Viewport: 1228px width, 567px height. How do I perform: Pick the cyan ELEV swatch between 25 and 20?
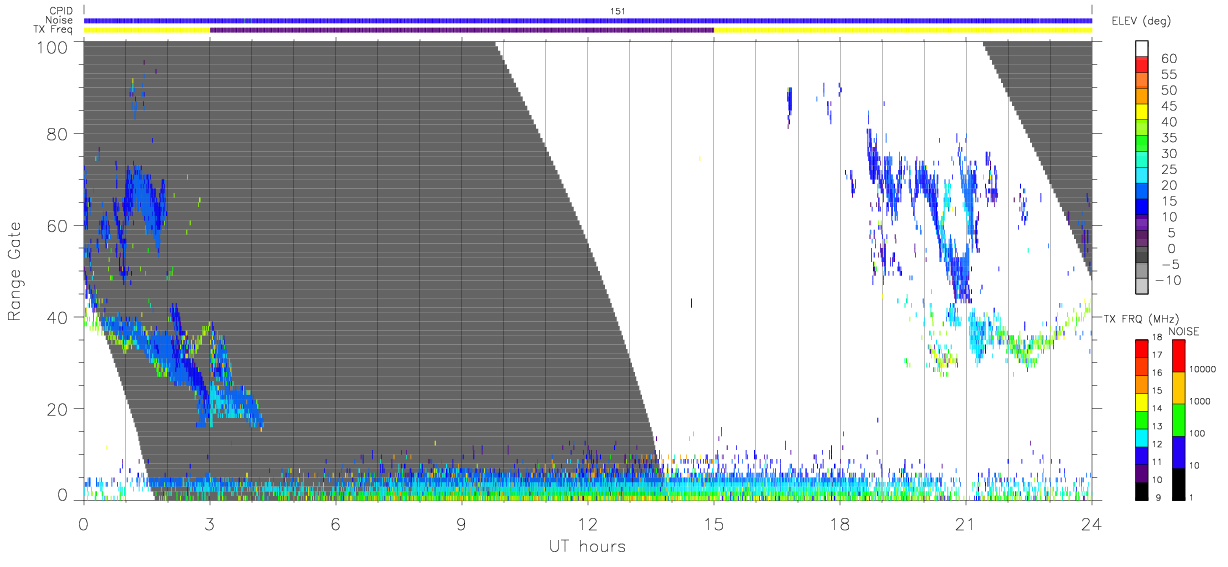(x=1142, y=177)
